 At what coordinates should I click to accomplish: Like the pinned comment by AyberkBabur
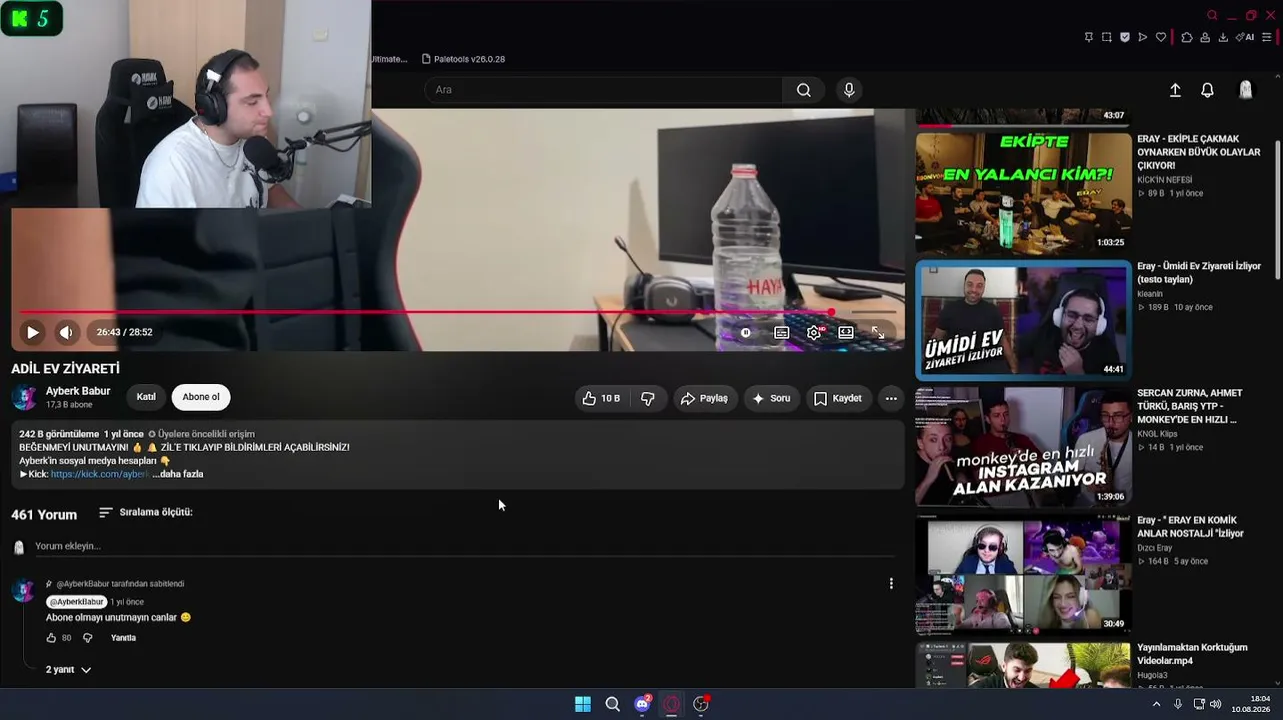tap(52, 638)
